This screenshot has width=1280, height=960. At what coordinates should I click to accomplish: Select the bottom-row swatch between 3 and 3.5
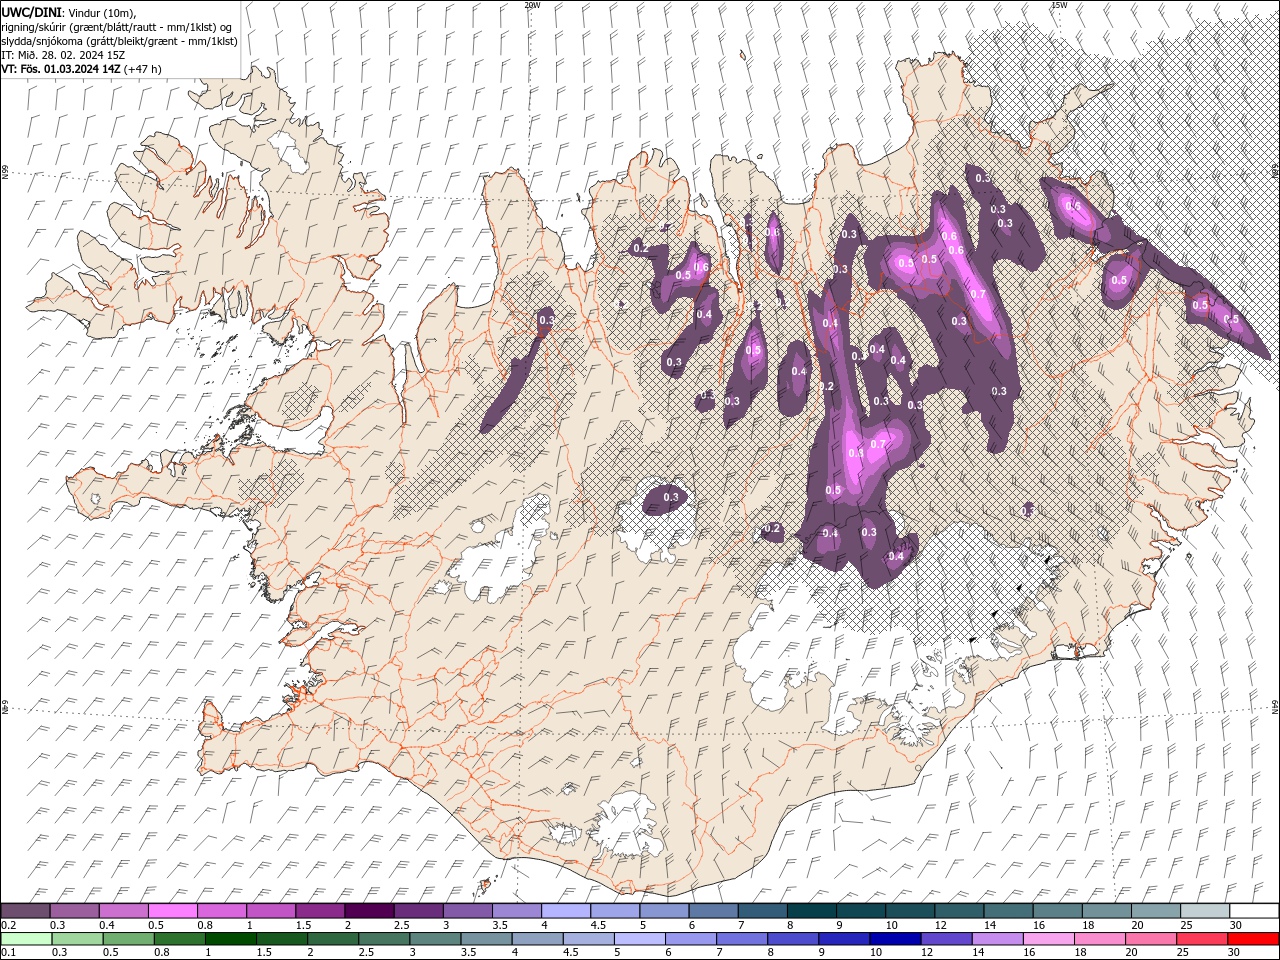coord(434,939)
